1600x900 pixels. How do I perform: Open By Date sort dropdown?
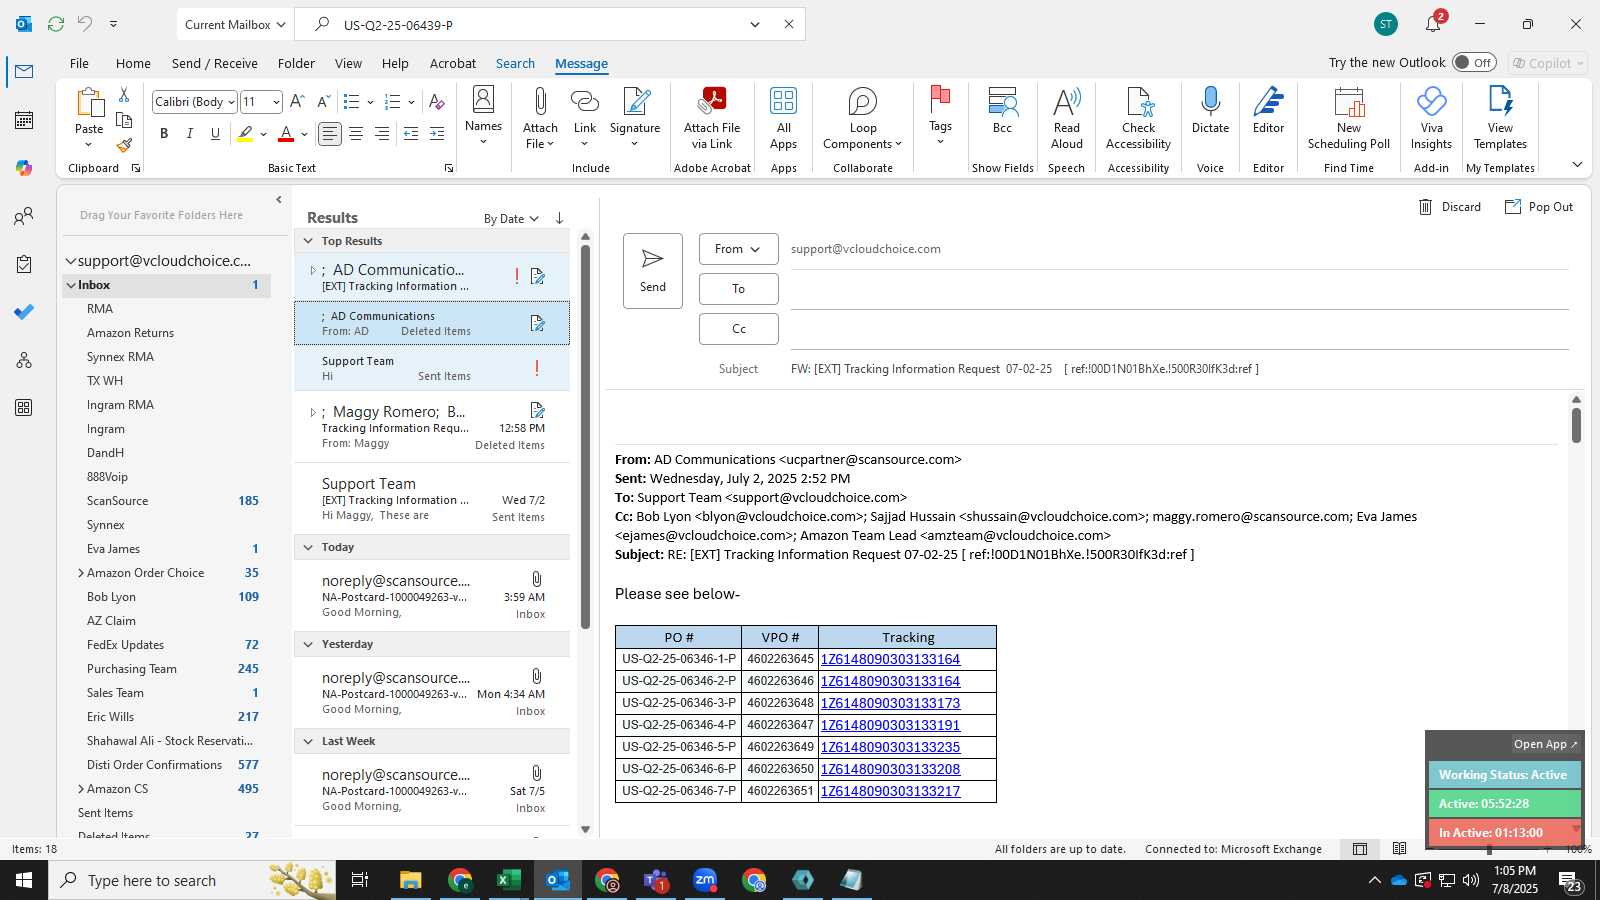click(511, 219)
